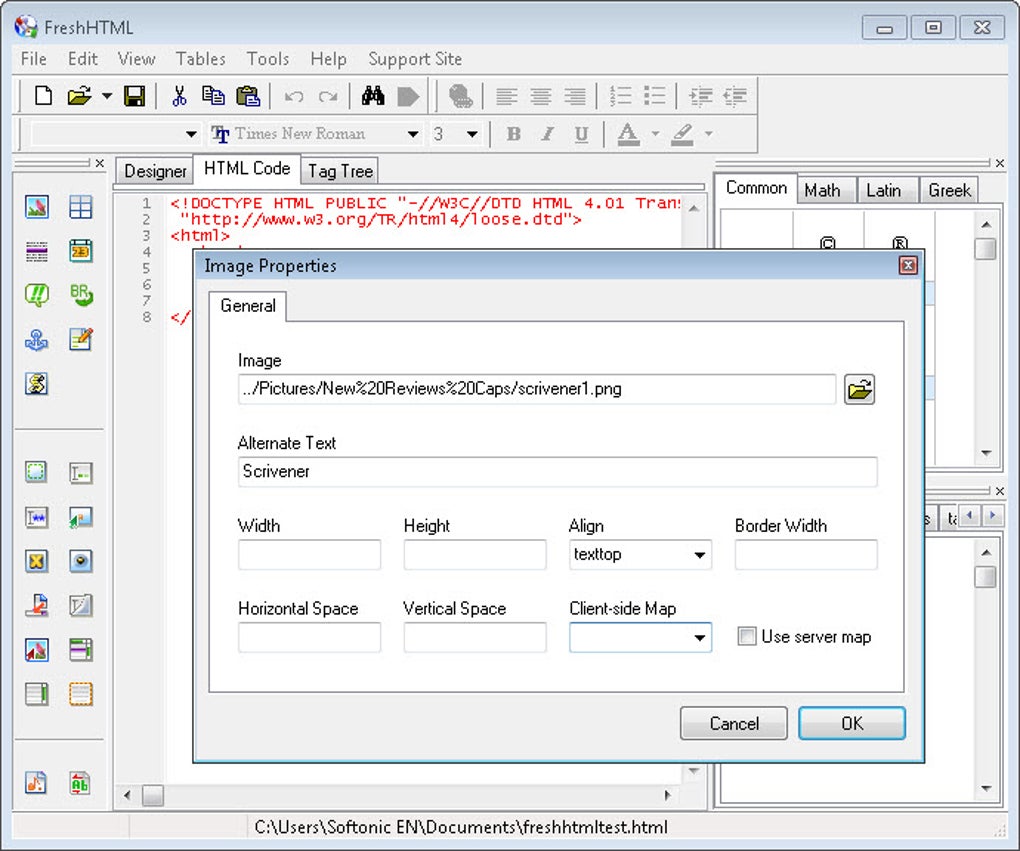The height and width of the screenshot is (851, 1020).
Task: Insert a line break with the BR icon
Action: 81,295
